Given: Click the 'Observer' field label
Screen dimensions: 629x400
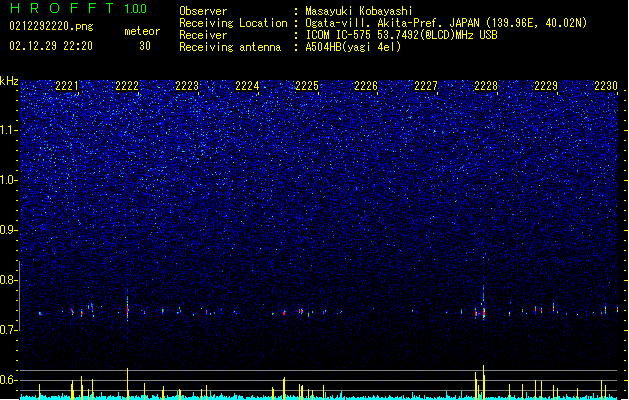Looking at the screenshot, I should tap(203, 11).
